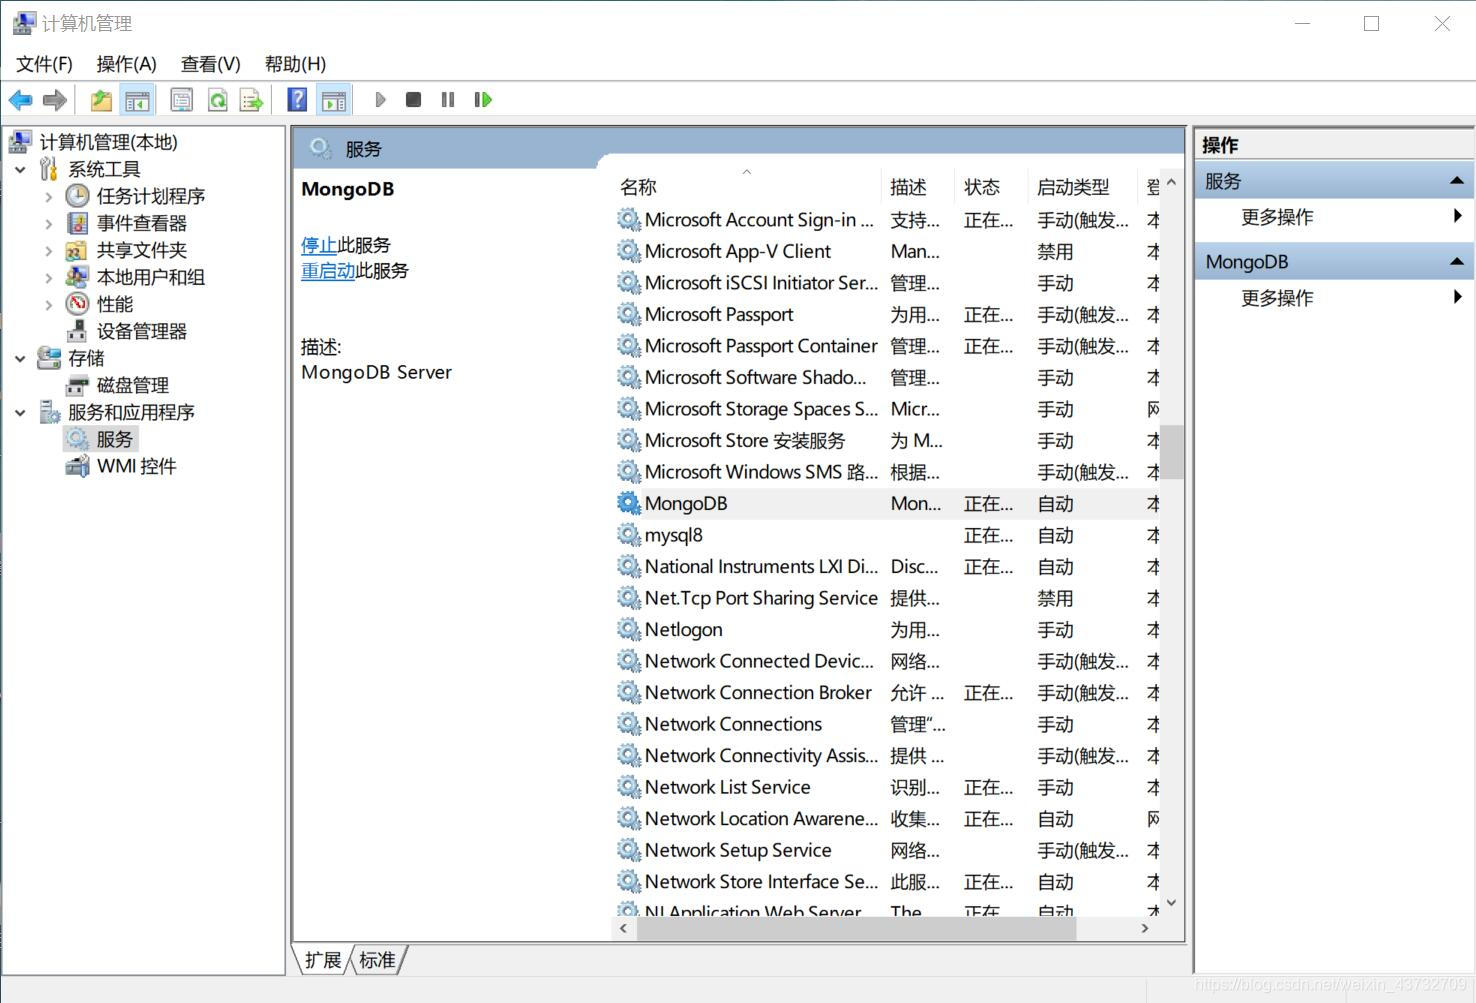Image resolution: width=1476 pixels, height=1003 pixels.
Task: Click the Pause Service icon
Action: [448, 100]
